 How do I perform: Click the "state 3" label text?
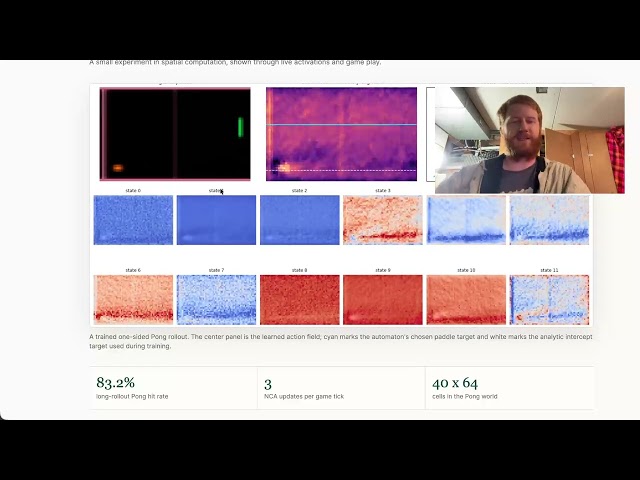(383, 191)
